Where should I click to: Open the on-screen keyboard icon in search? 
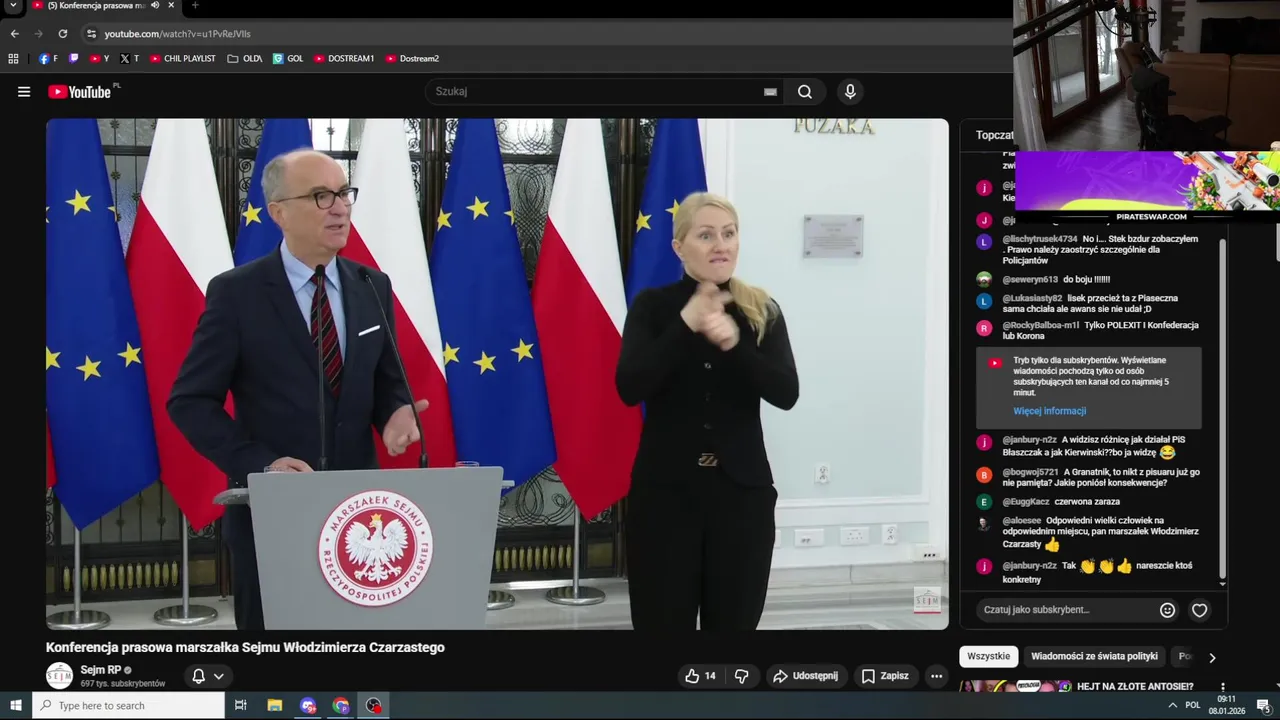point(770,92)
